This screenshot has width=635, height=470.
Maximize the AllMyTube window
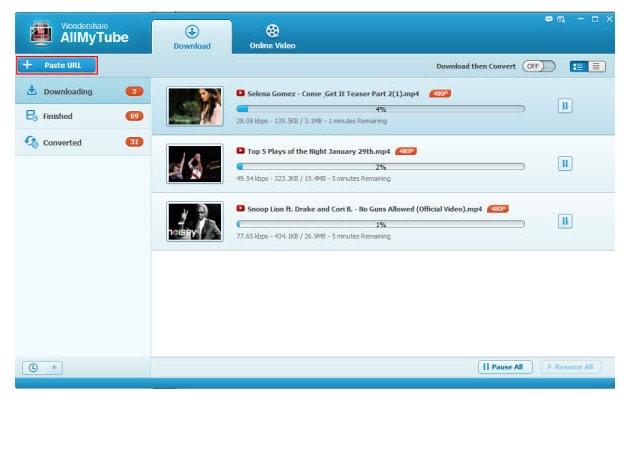coord(595,19)
